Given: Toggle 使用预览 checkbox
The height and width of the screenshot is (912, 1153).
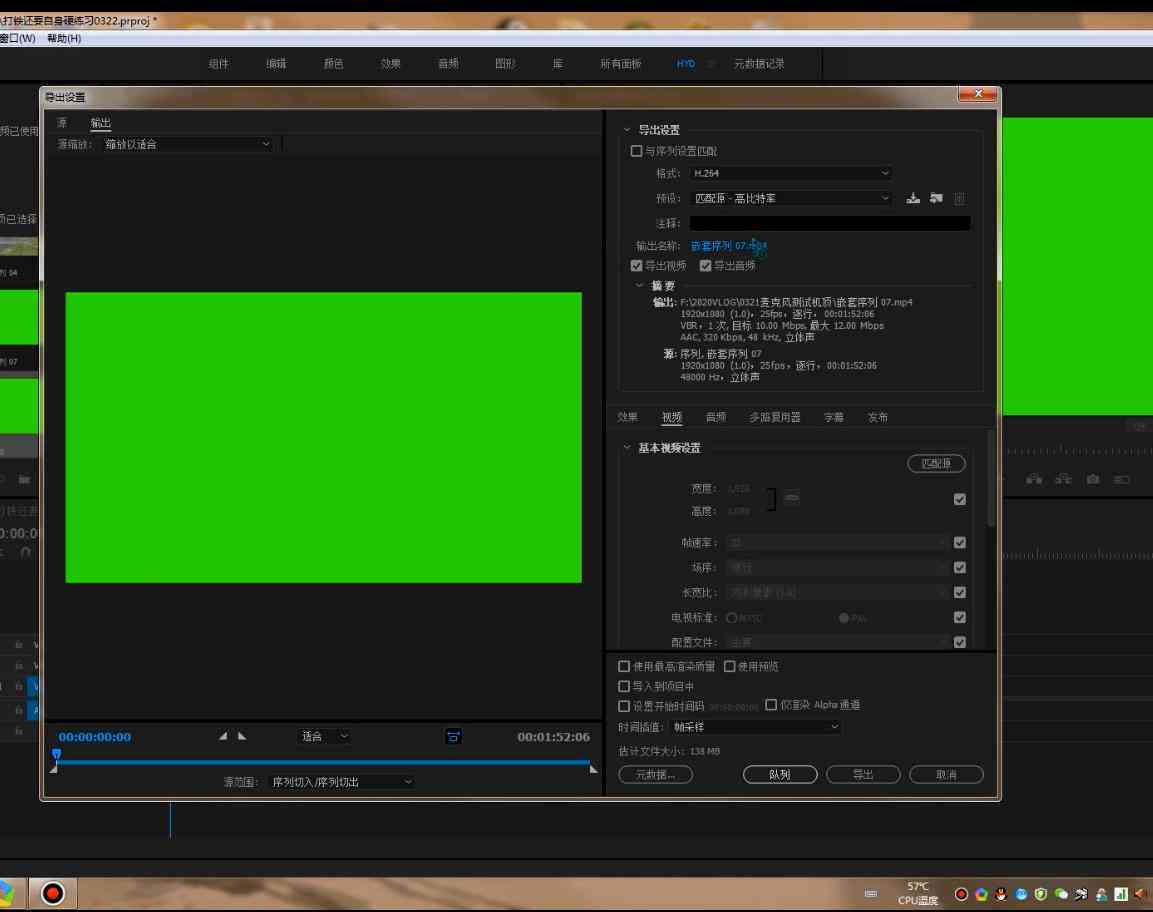Looking at the screenshot, I should 729,666.
